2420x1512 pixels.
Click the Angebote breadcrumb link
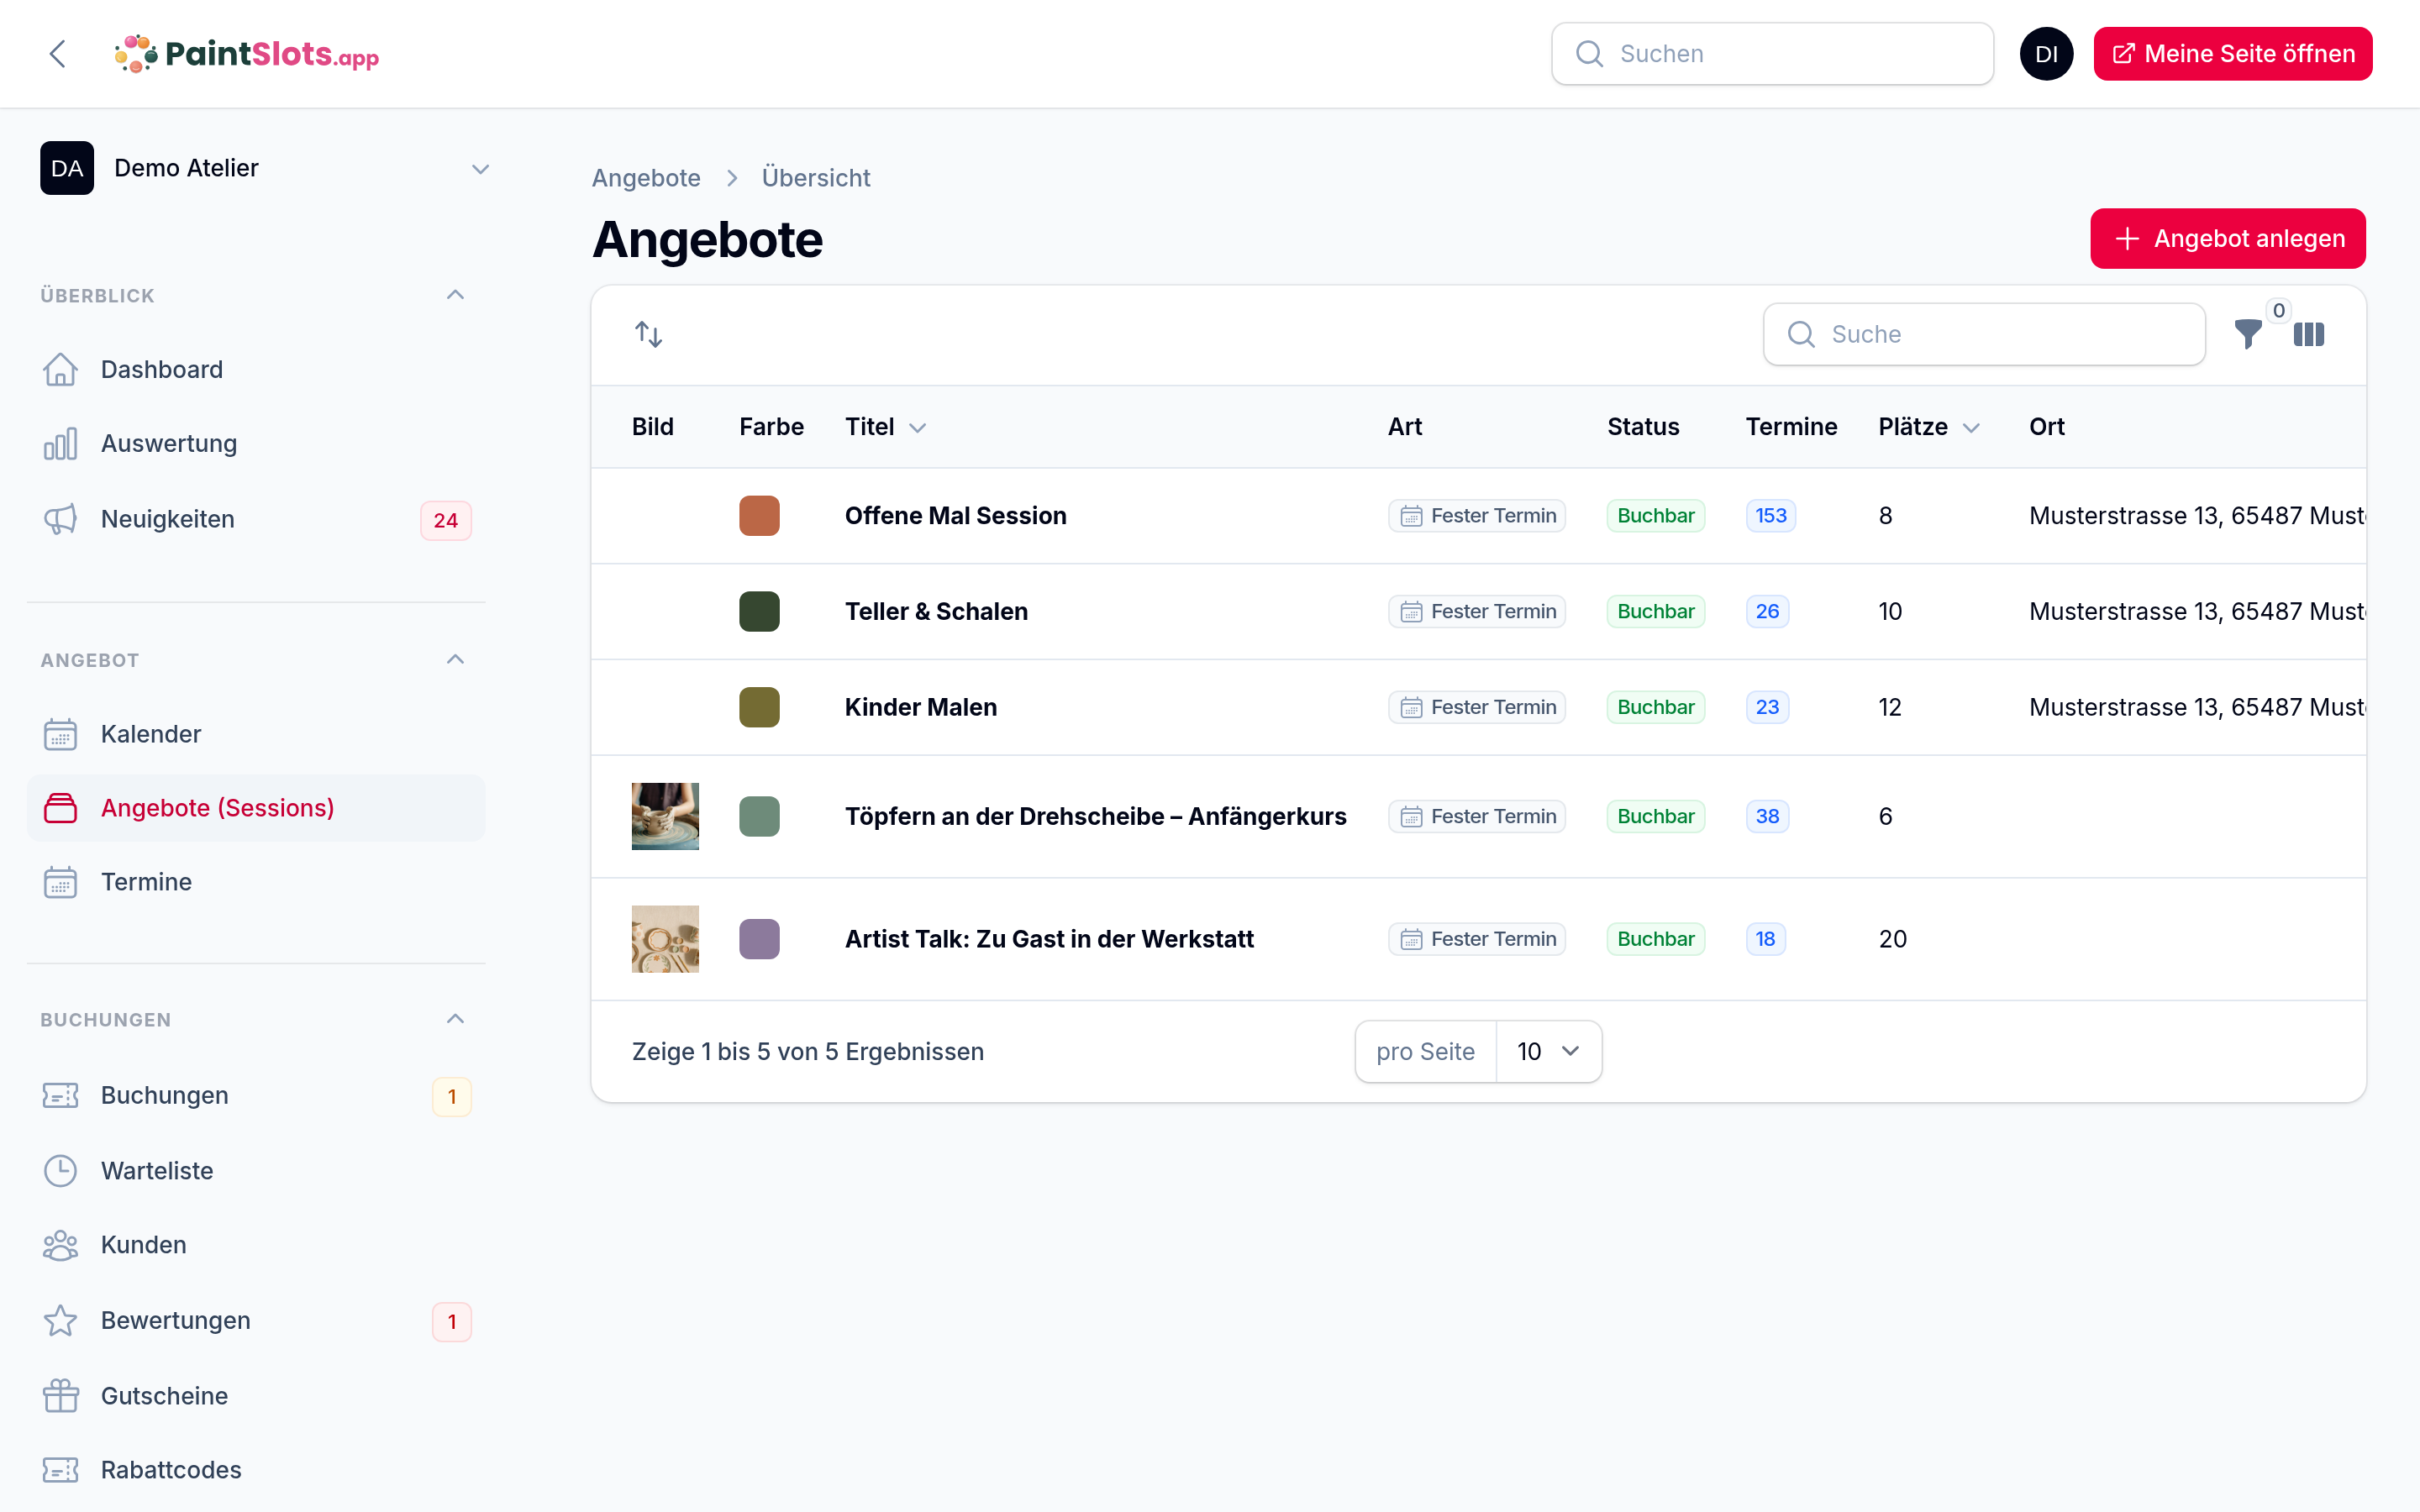pyautogui.click(x=646, y=178)
